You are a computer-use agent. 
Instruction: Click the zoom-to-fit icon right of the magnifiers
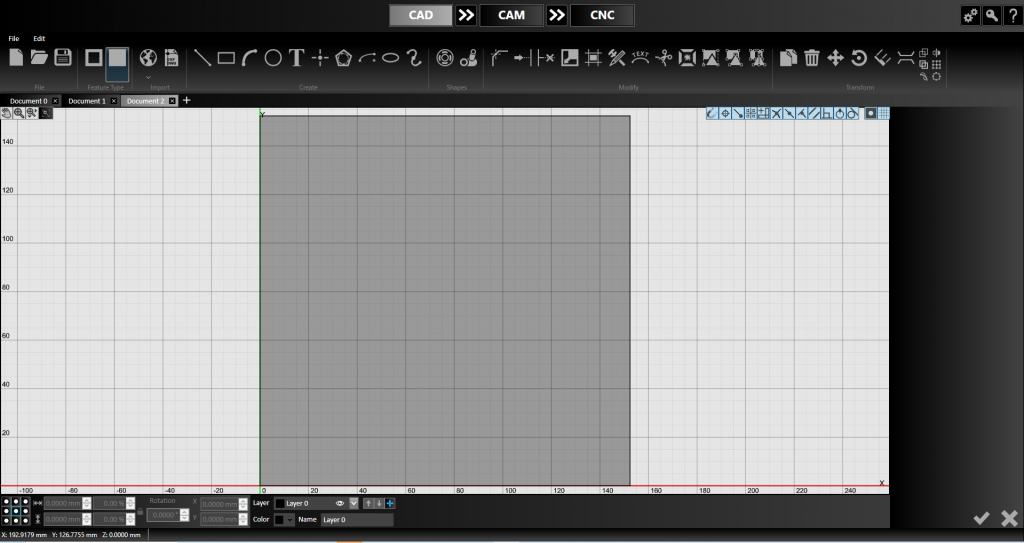(x=45, y=113)
